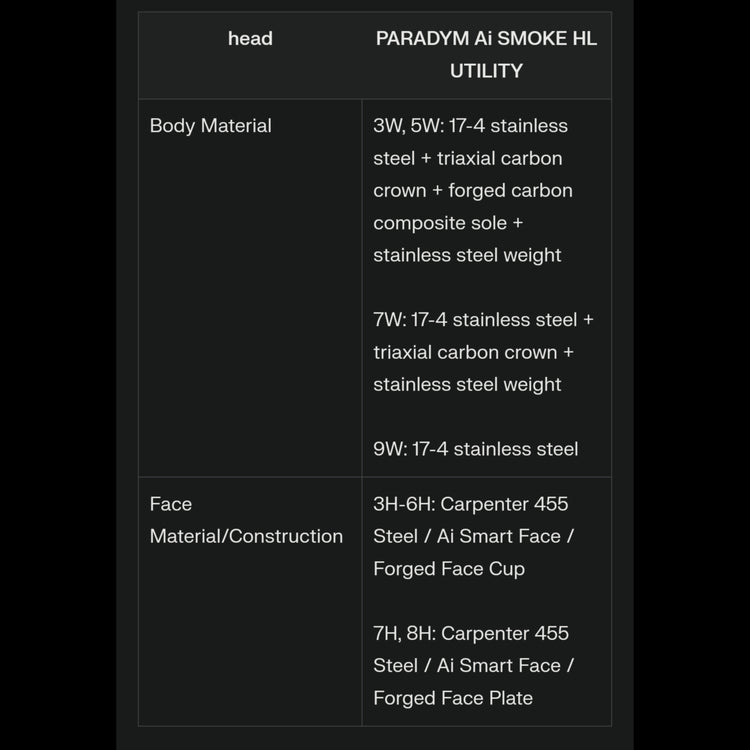Click the "7H, 8H: Carpenter 455" line
750x750 pixels.
pos(471,633)
